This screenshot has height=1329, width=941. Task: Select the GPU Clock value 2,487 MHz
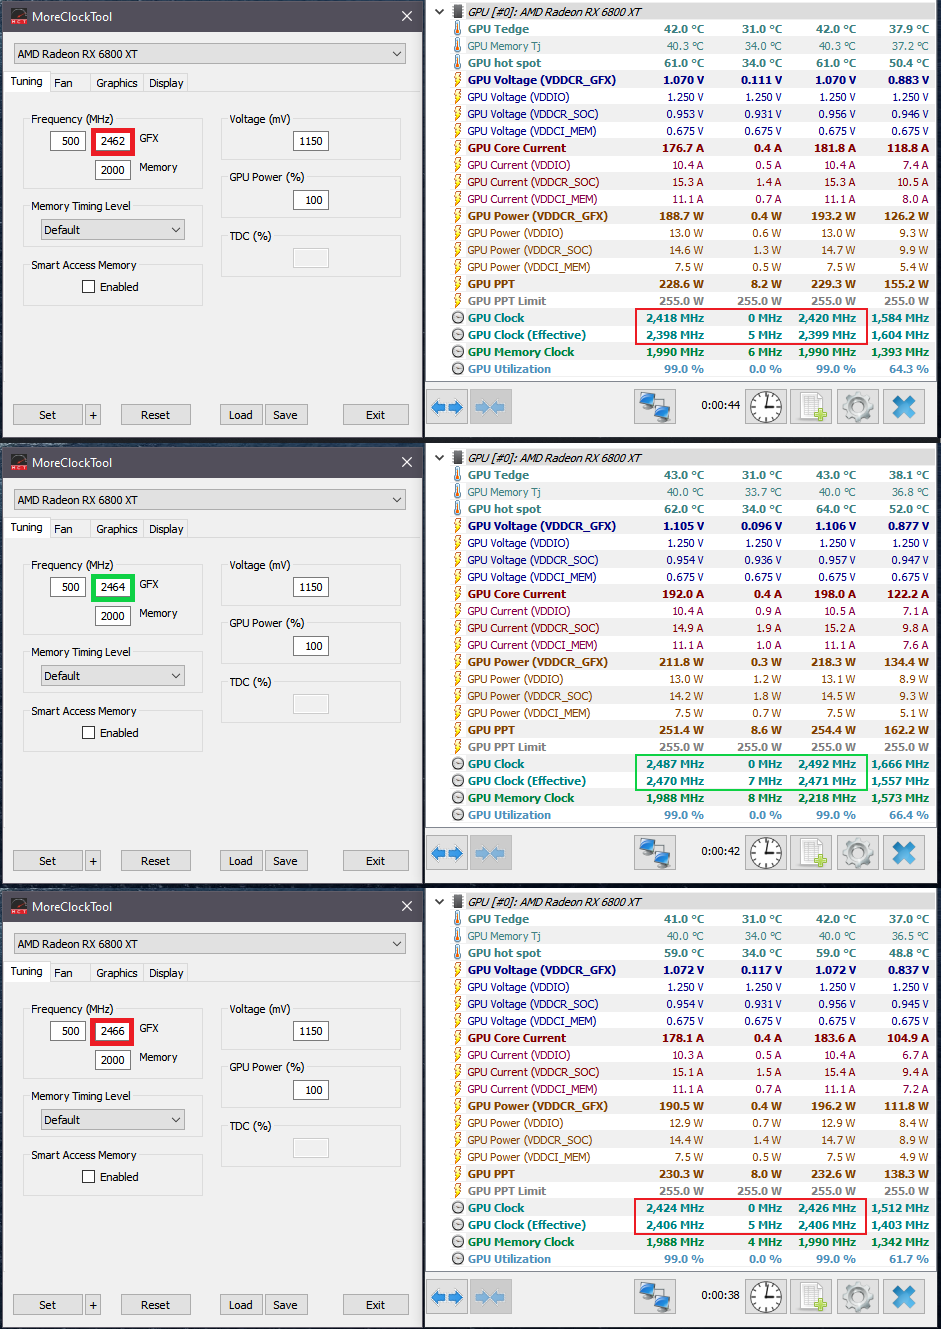click(675, 764)
